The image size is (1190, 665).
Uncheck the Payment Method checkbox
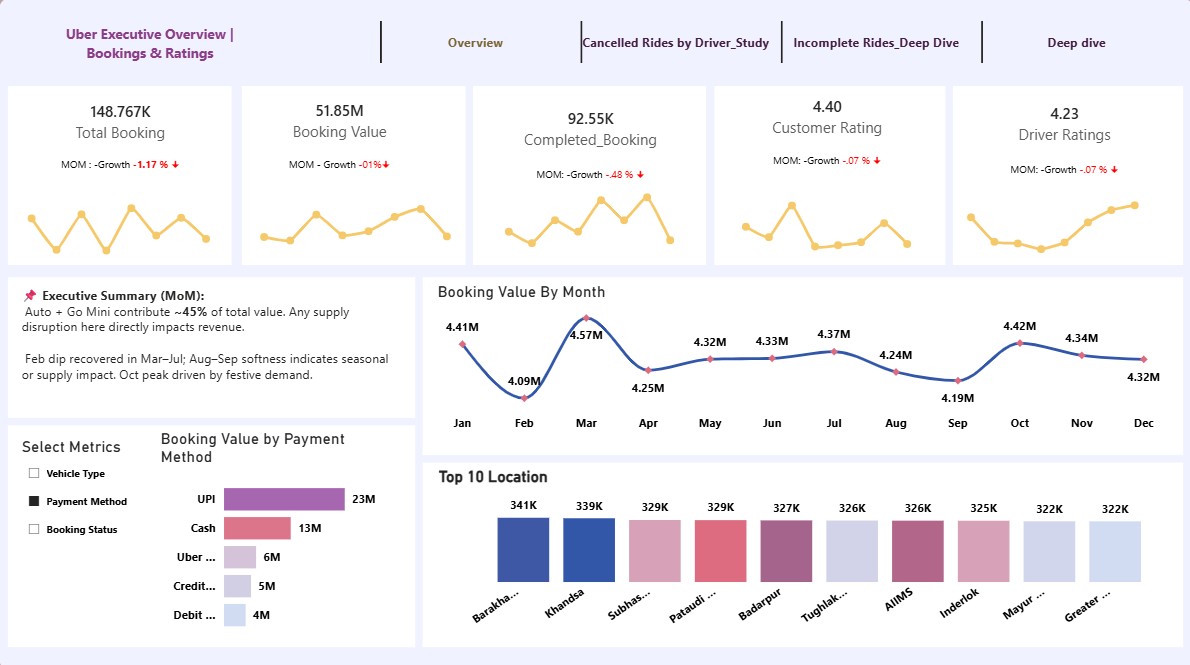click(x=33, y=501)
